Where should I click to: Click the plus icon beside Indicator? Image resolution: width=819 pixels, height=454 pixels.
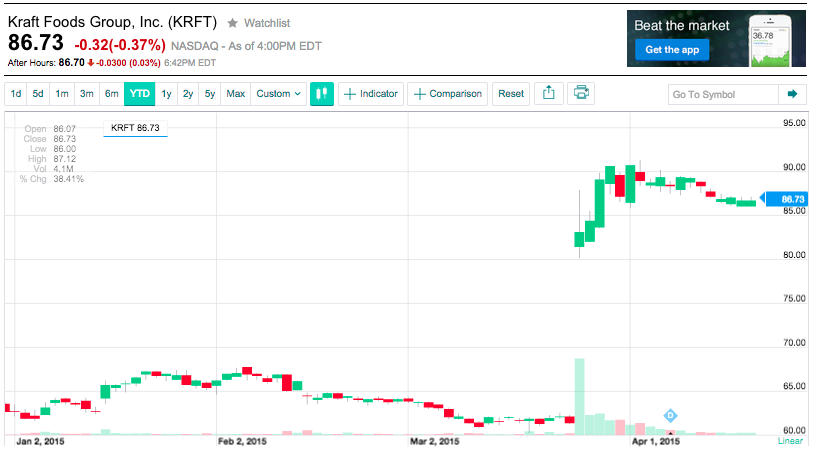pos(350,94)
